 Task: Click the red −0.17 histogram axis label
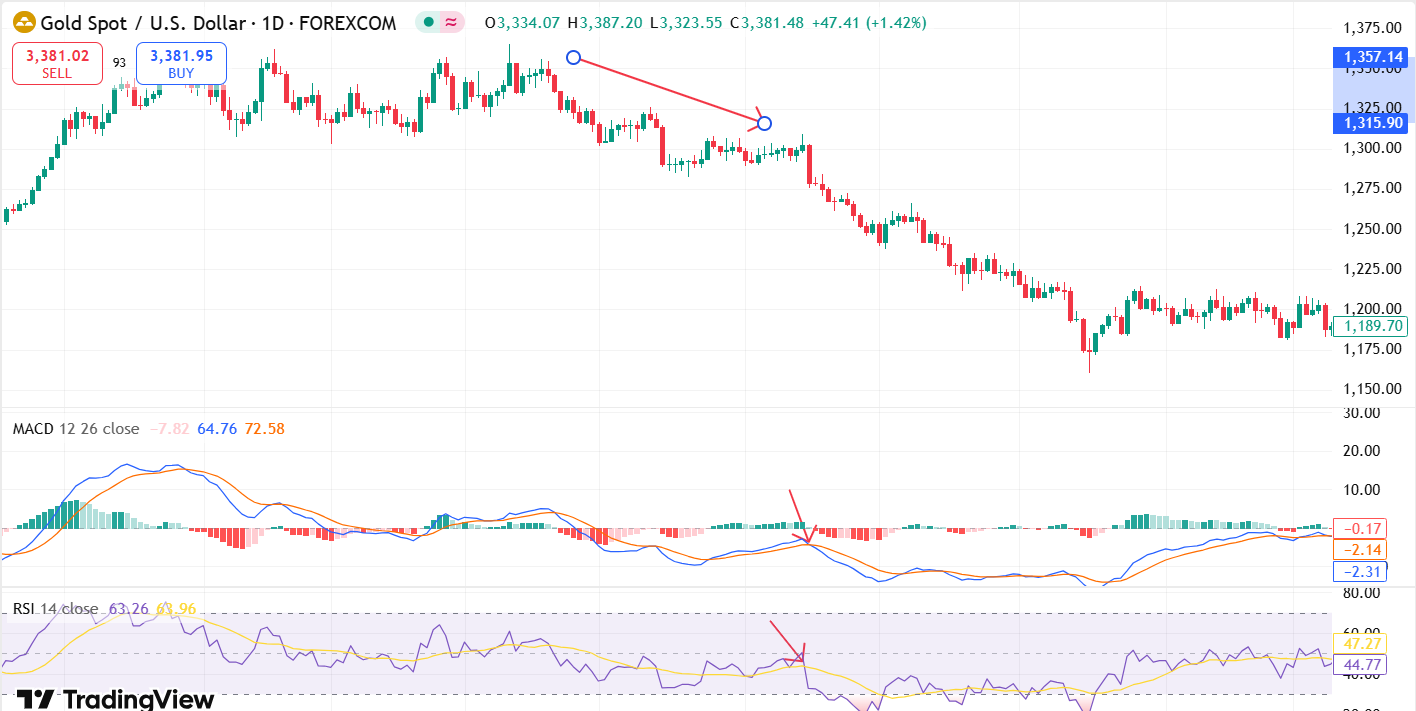[x=1360, y=529]
